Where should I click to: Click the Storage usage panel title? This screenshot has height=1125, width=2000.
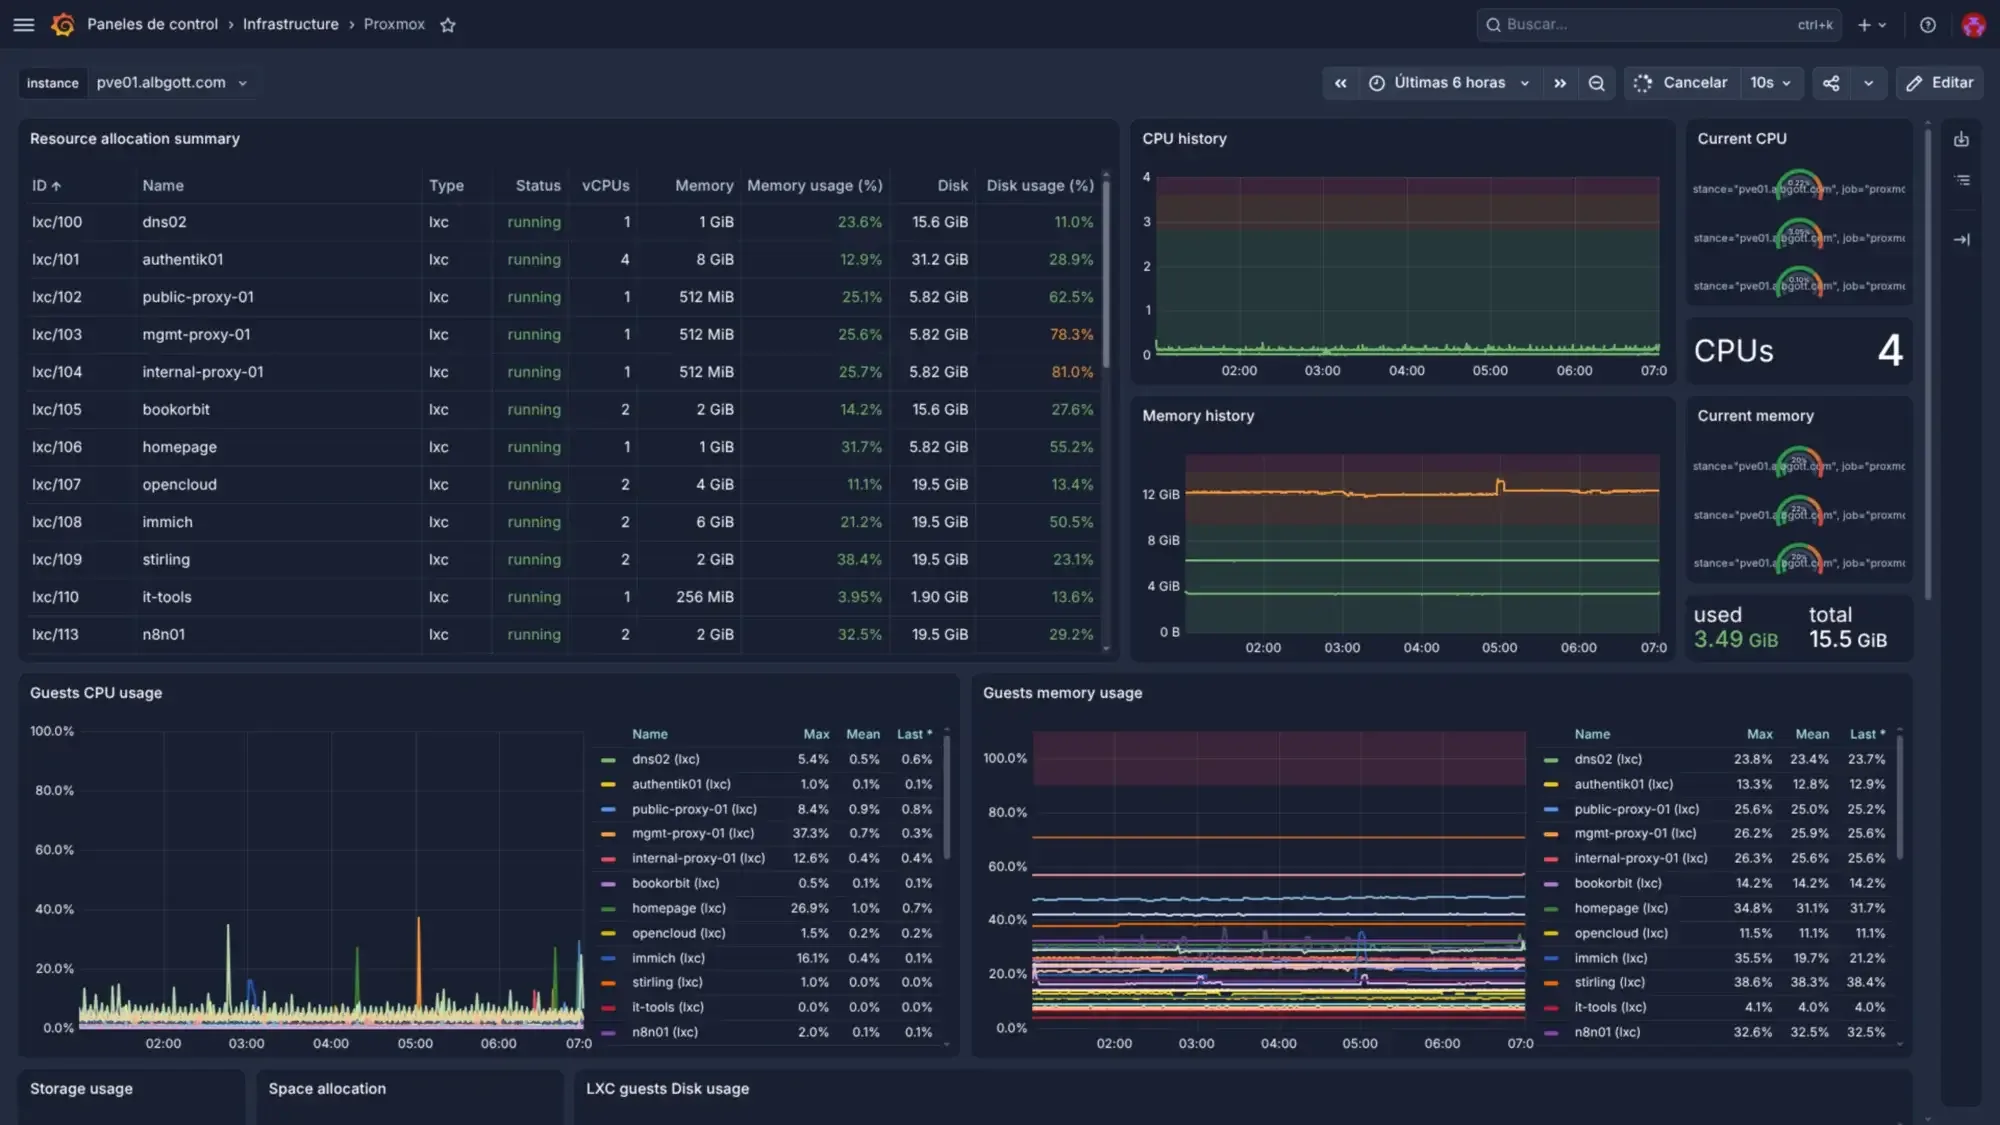81,1089
